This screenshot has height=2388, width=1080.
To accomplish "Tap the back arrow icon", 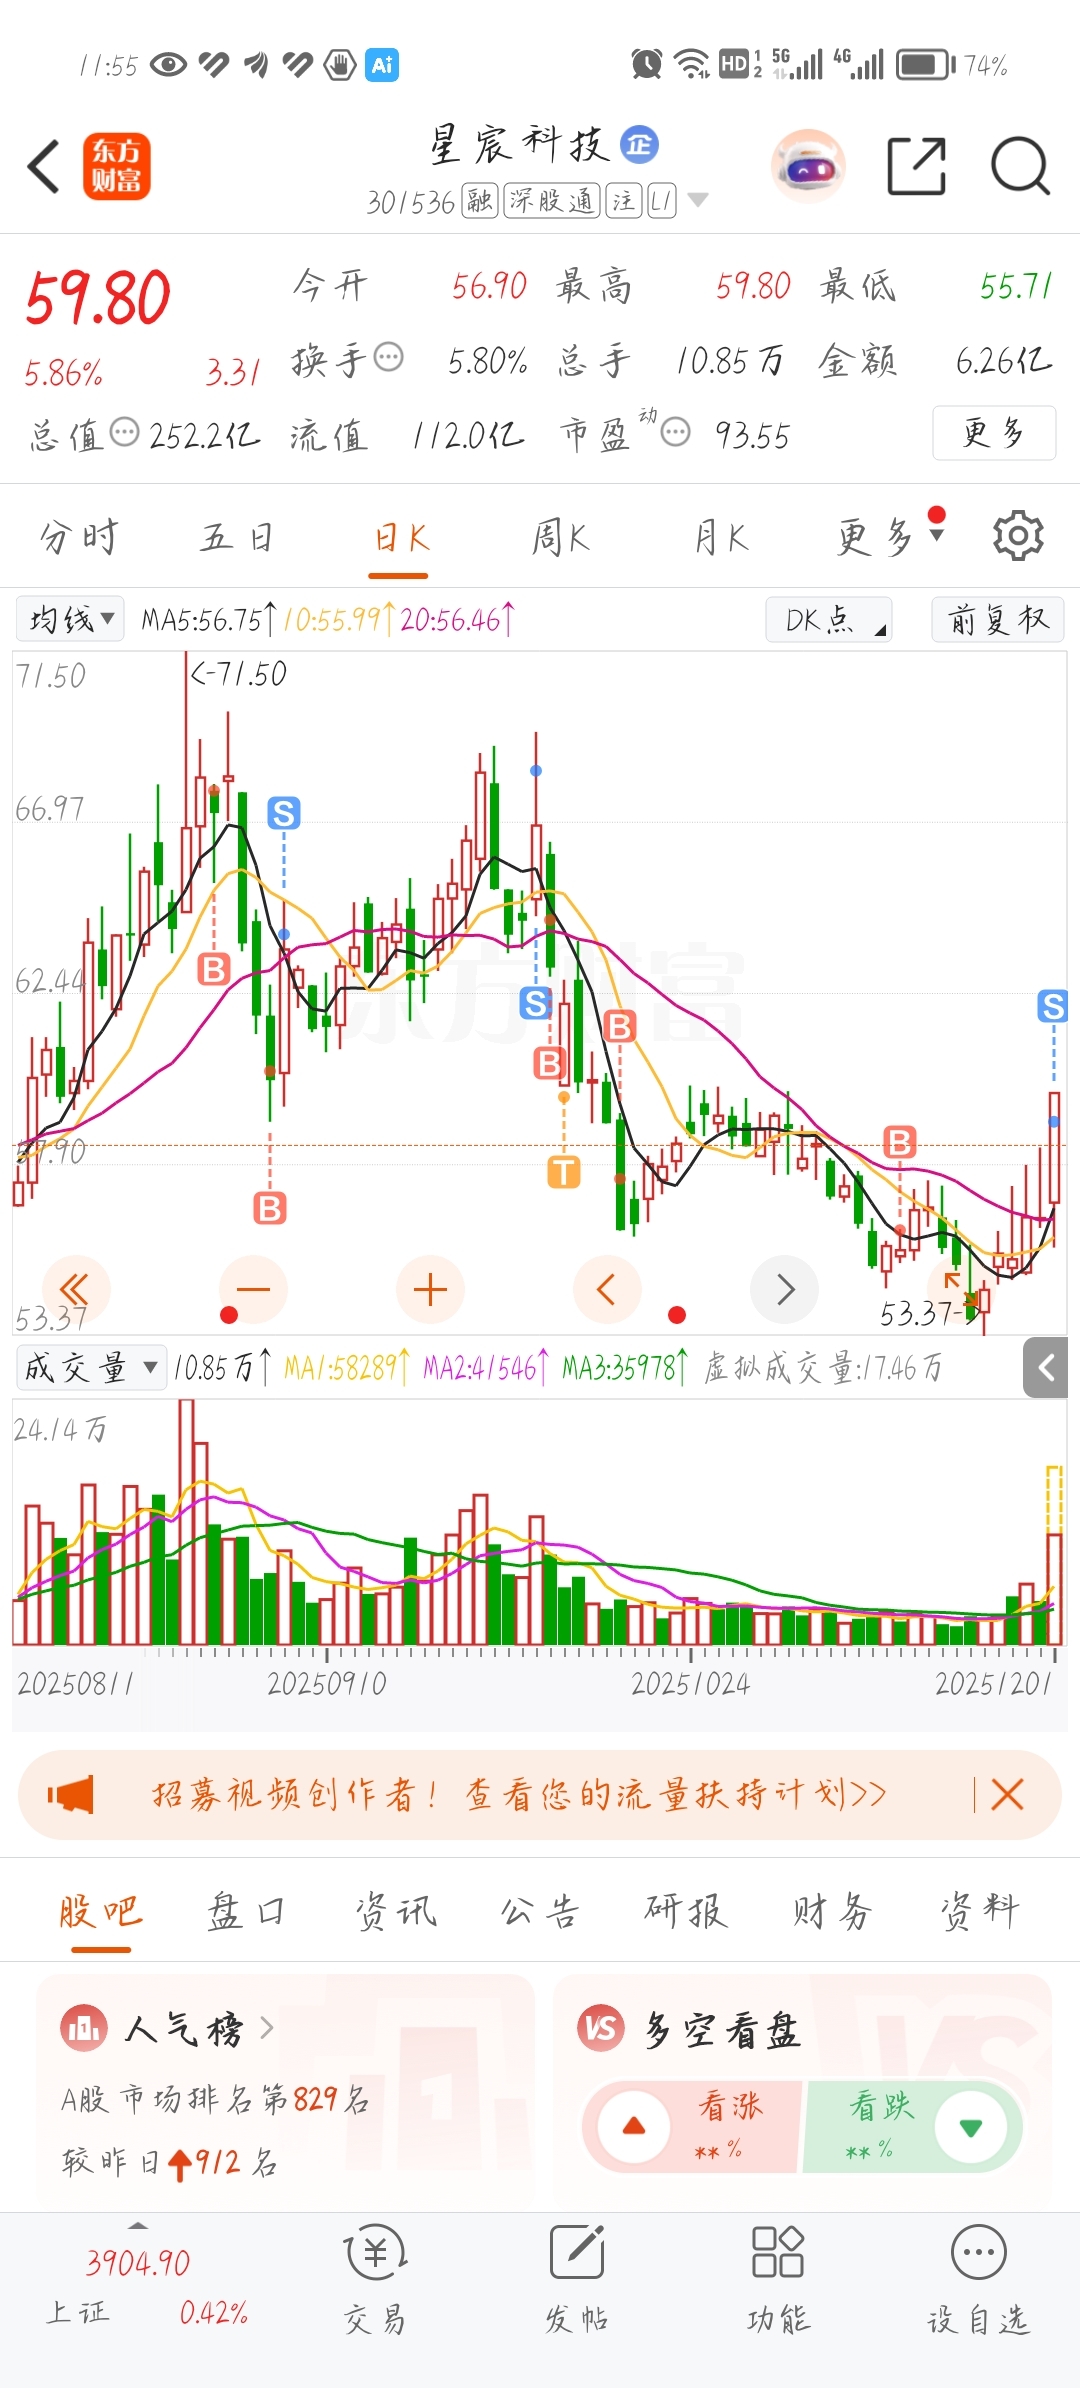I will [x=45, y=166].
